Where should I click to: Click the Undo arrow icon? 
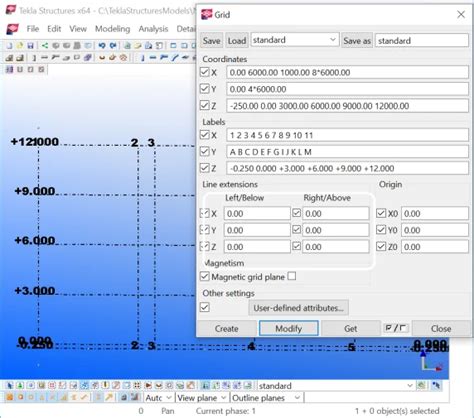102,46
